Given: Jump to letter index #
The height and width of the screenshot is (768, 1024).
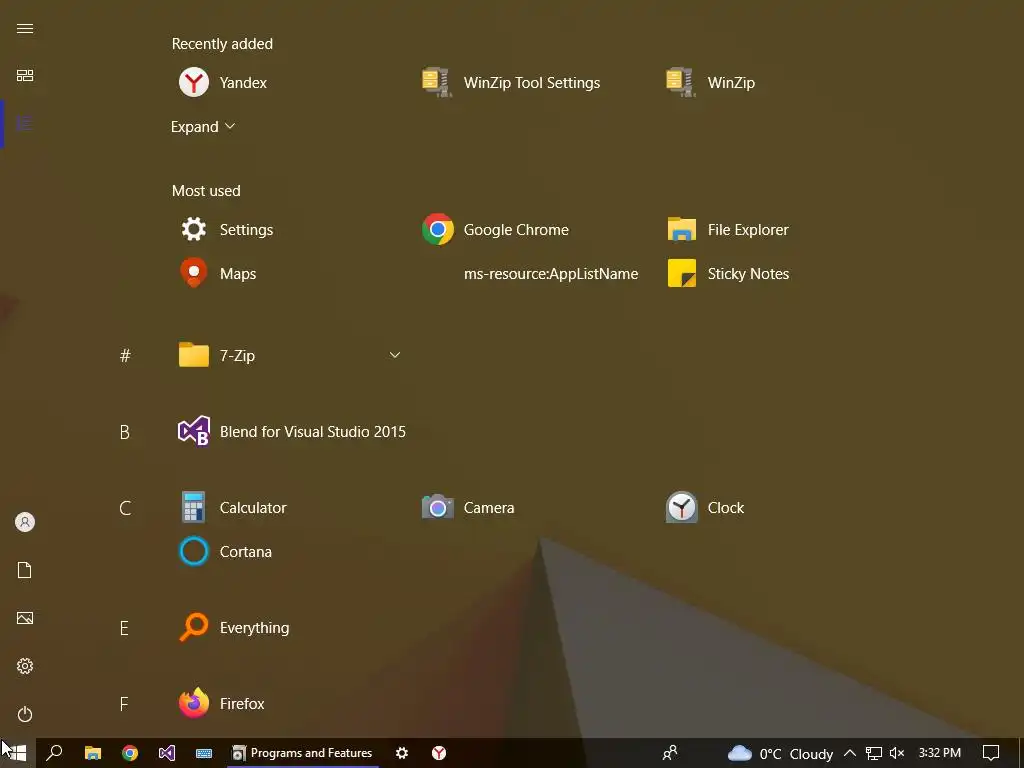Looking at the screenshot, I should coord(125,355).
